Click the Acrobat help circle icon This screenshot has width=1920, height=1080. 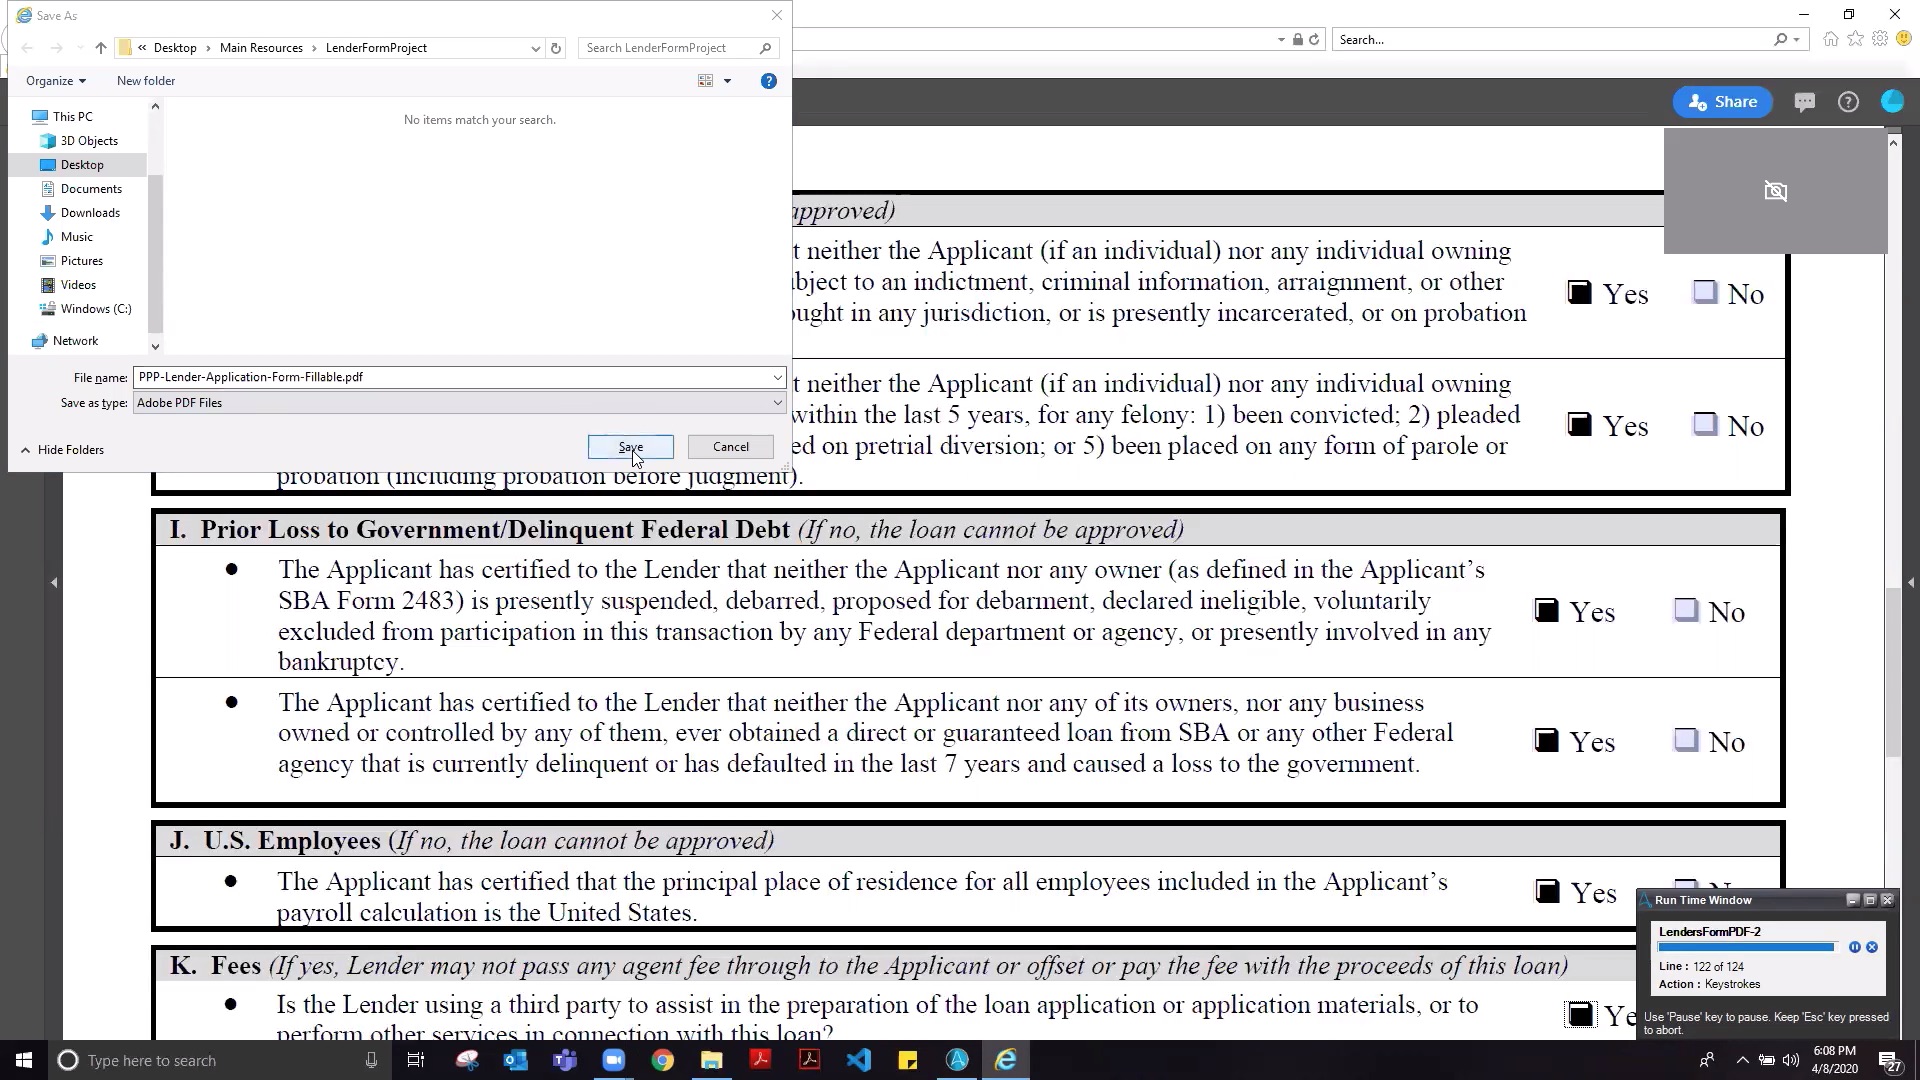pyautogui.click(x=1848, y=102)
